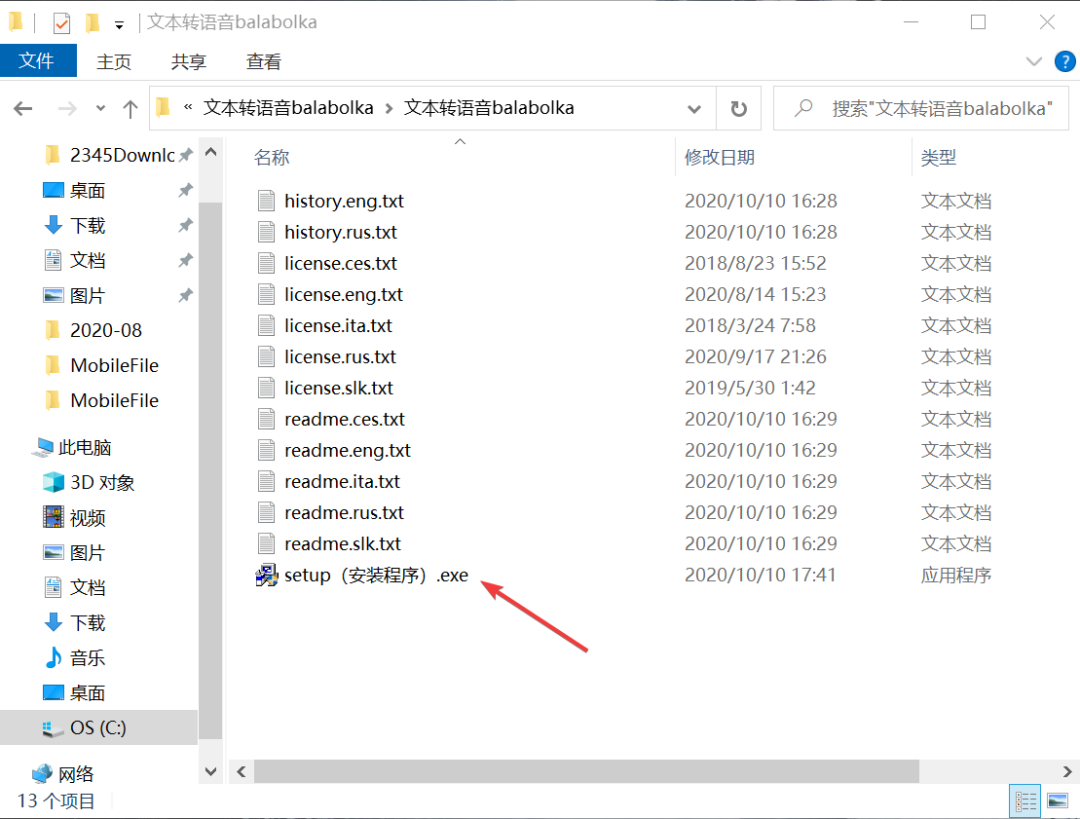The image size is (1080, 819).
Task: Select license.ces.txt file
Action: pyautogui.click(x=340, y=263)
